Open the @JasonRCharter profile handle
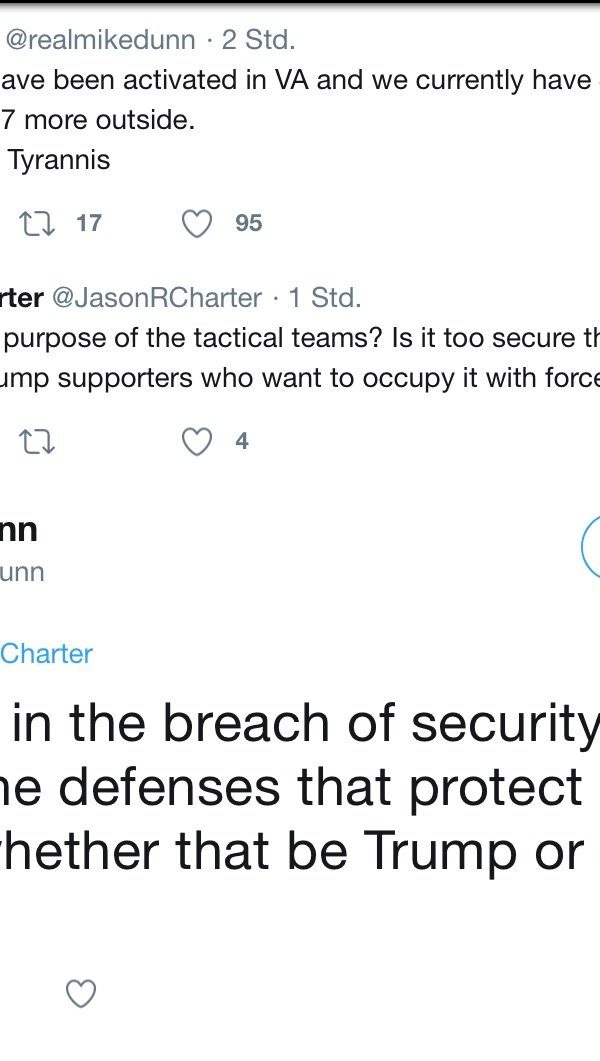The image size is (600, 1061). (156, 297)
